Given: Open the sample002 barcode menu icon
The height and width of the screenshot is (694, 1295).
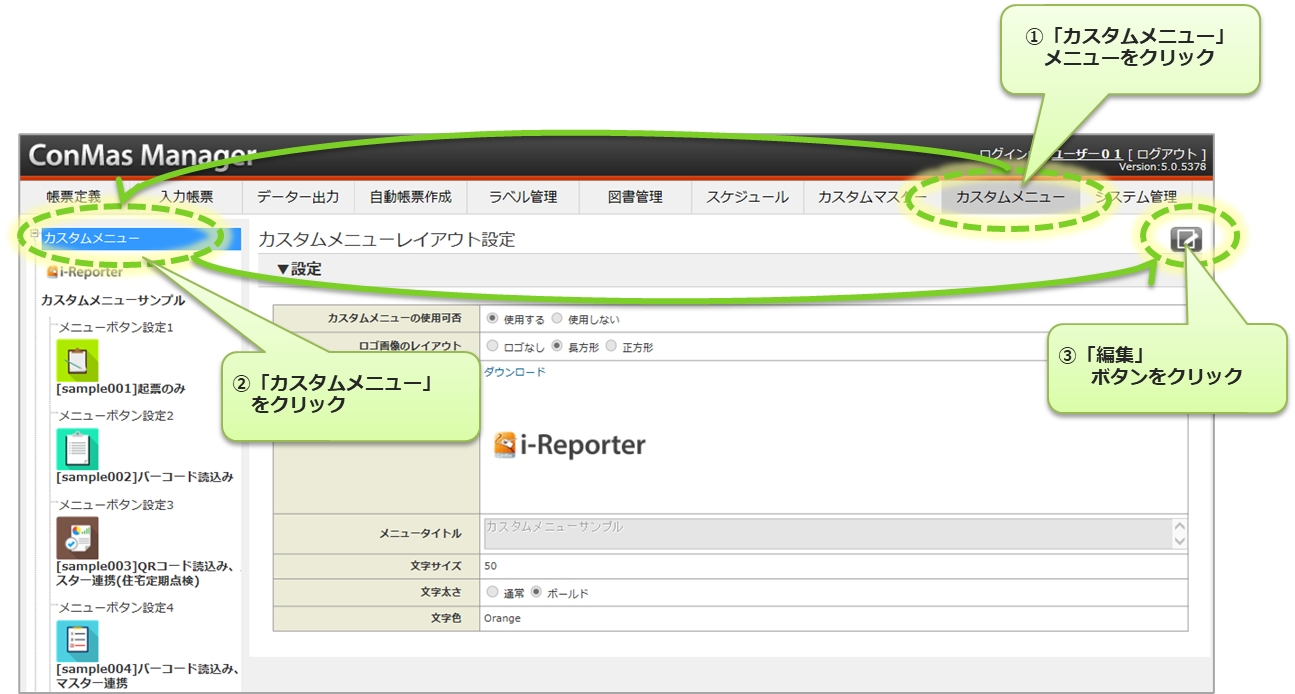Looking at the screenshot, I should [x=77, y=449].
